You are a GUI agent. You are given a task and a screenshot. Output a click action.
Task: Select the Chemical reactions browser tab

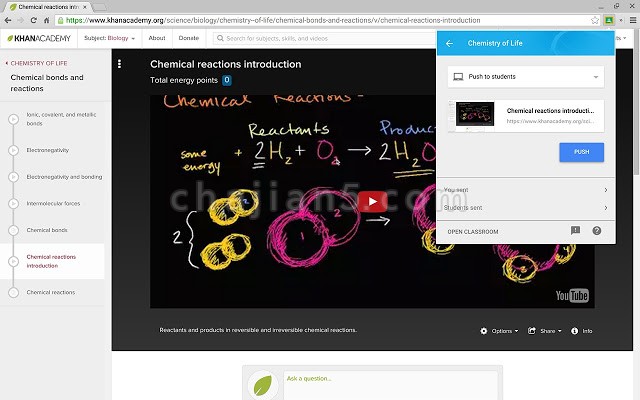coord(49,7)
